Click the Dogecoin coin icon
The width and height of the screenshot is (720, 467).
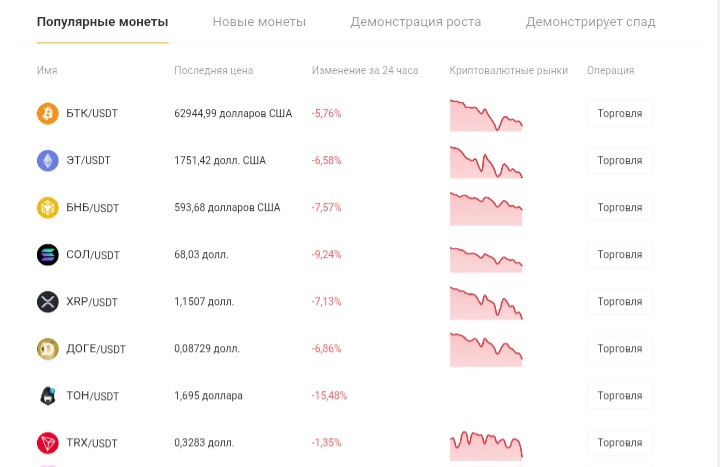(48, 349)
